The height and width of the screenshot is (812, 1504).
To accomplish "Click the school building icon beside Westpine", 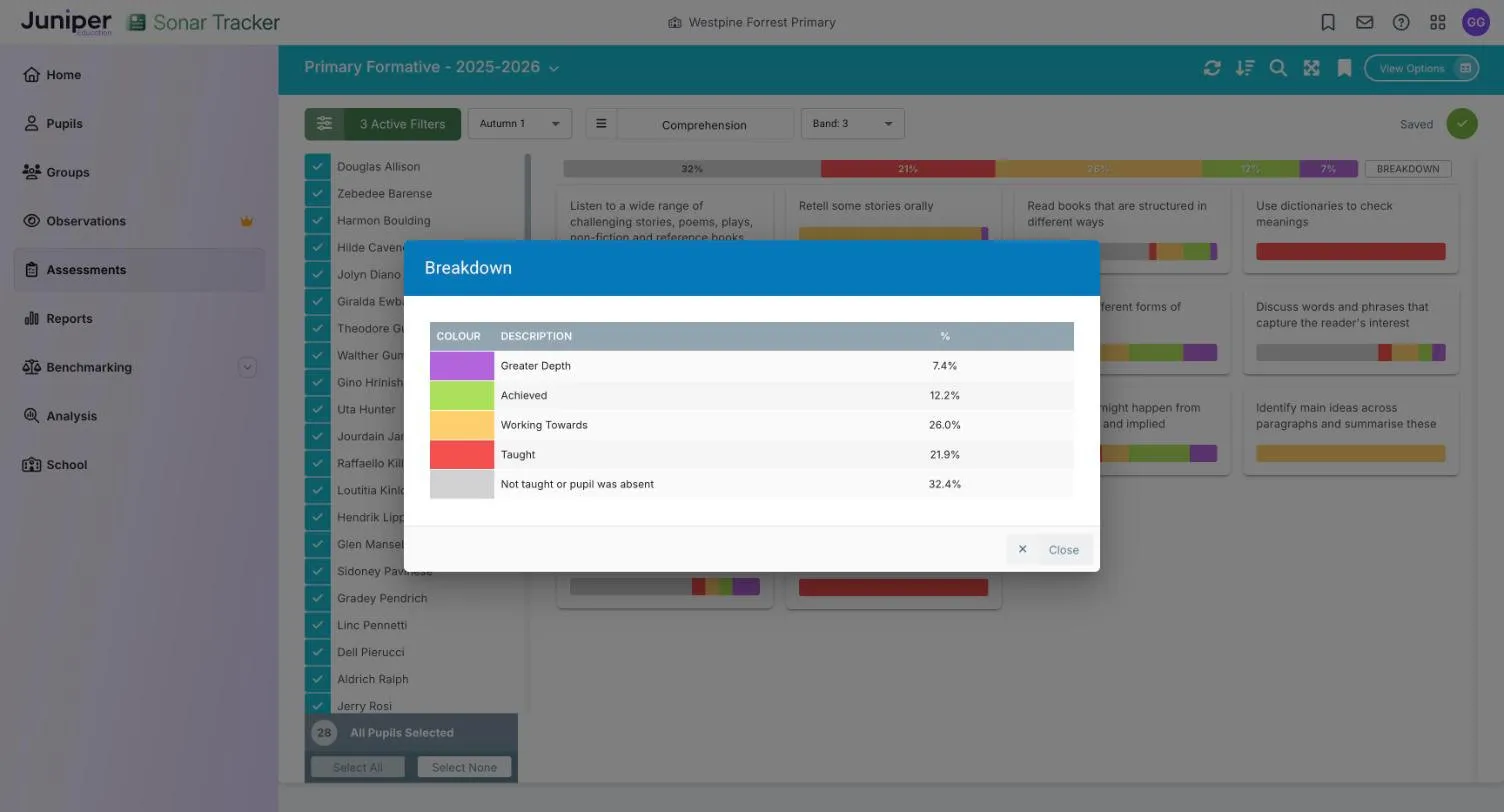I will 675,23.
